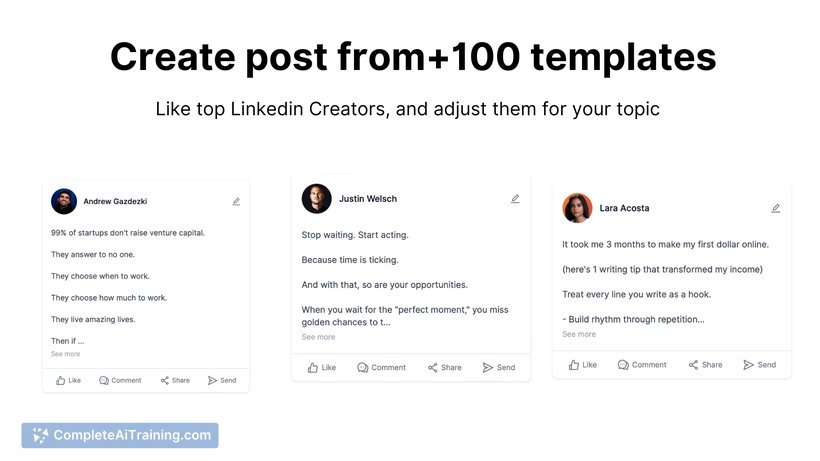This screenshot has height=461, width=820.
Task: Comment on Andrew Gazdezki's post
Action: pyautogui.click(x=120, y=381)
